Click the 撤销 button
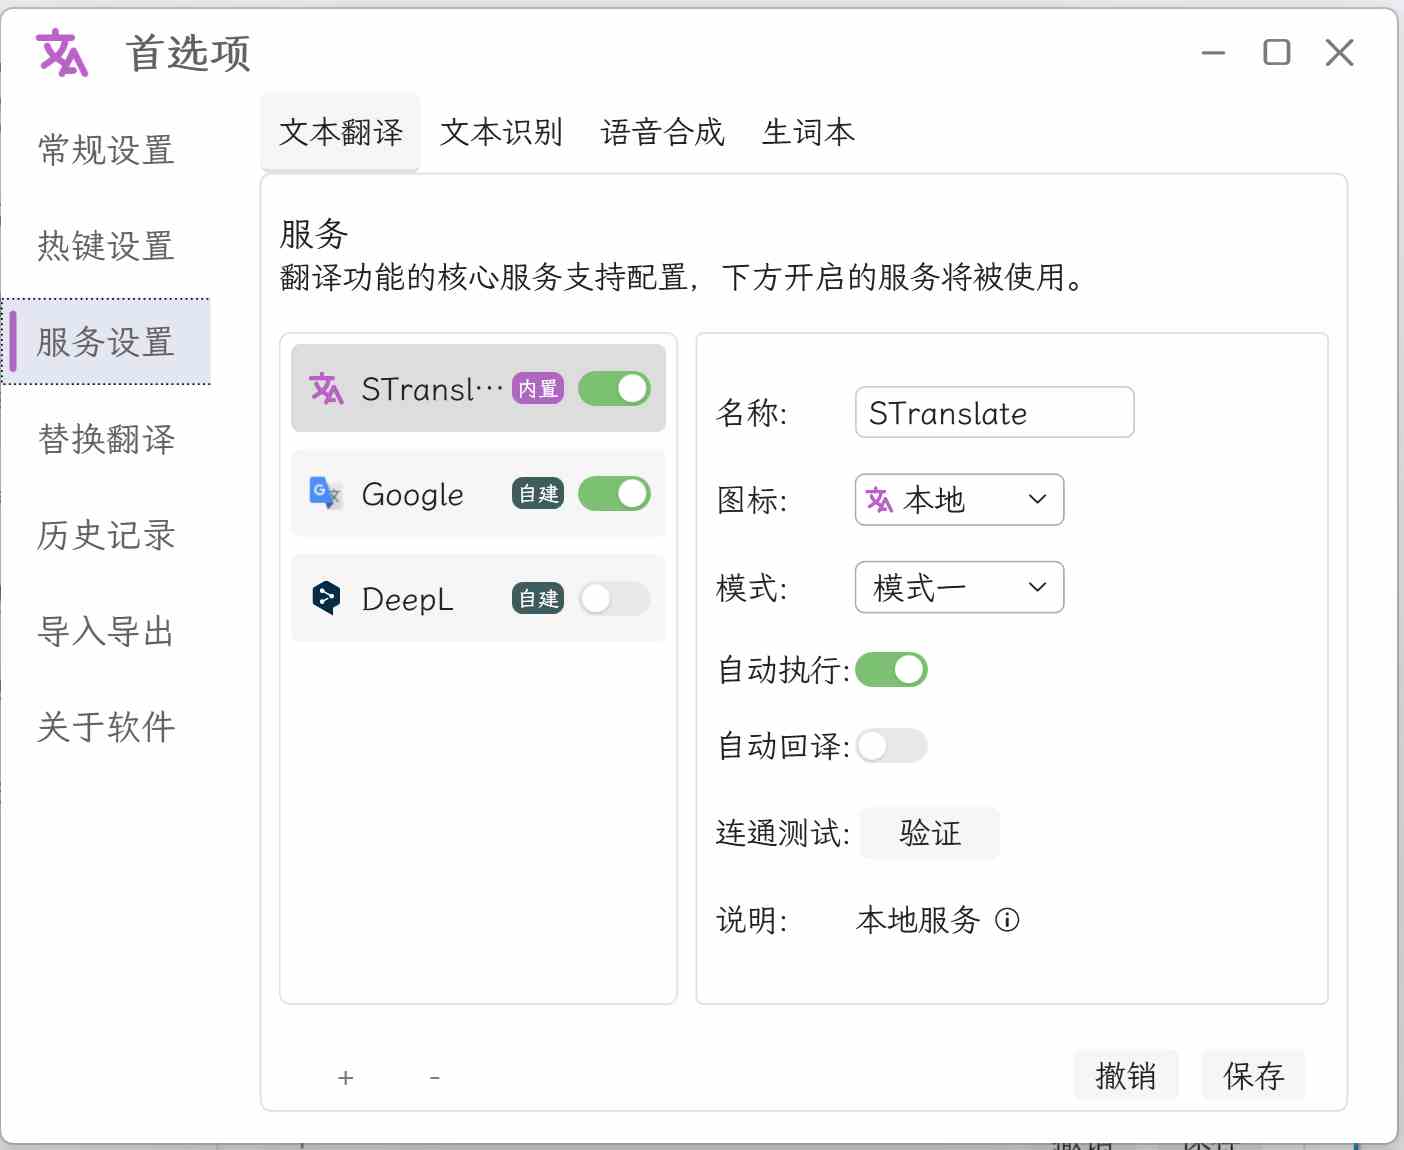 [x=1126, y=1075]
